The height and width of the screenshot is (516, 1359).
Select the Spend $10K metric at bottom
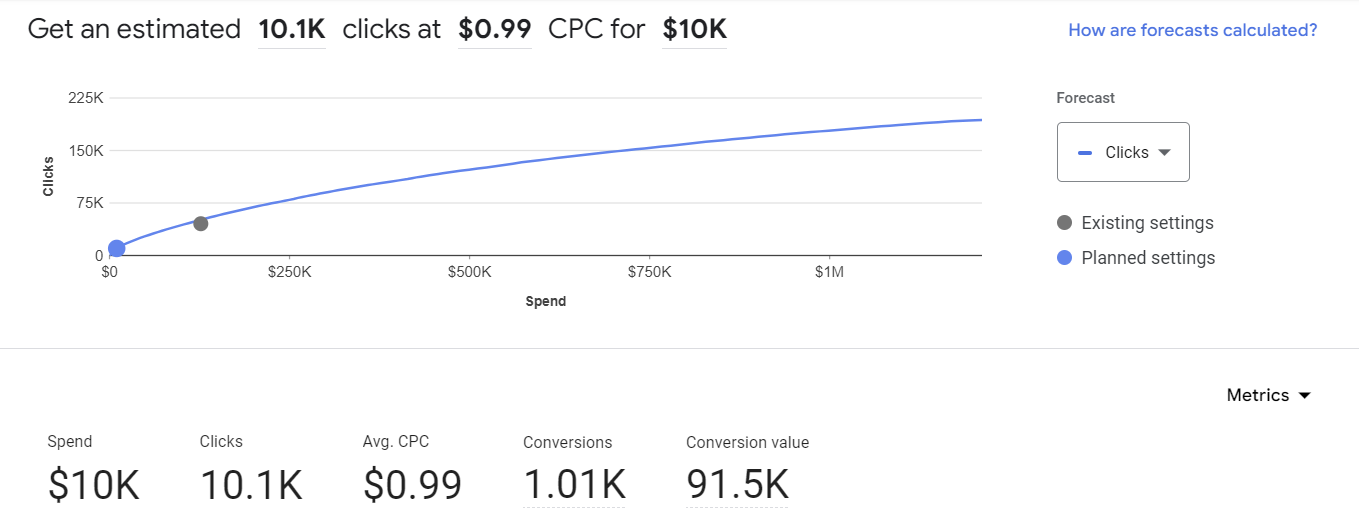(93, 485)
